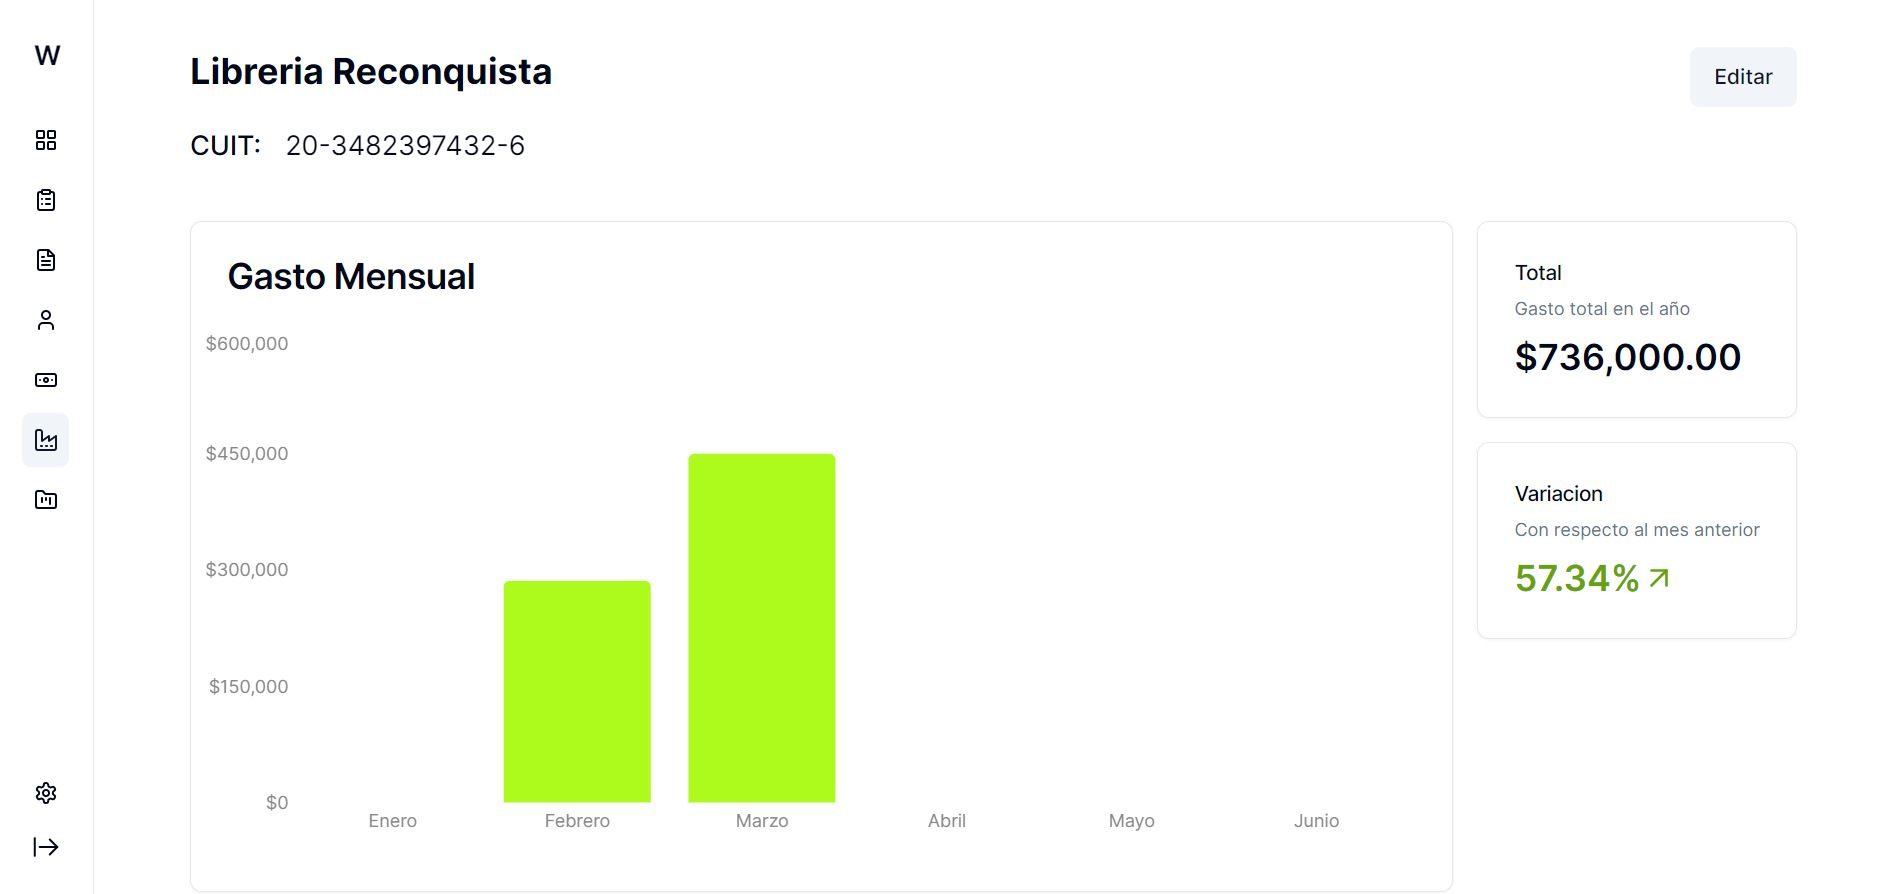Open settings gear icon in sidebar

(46, 793)
